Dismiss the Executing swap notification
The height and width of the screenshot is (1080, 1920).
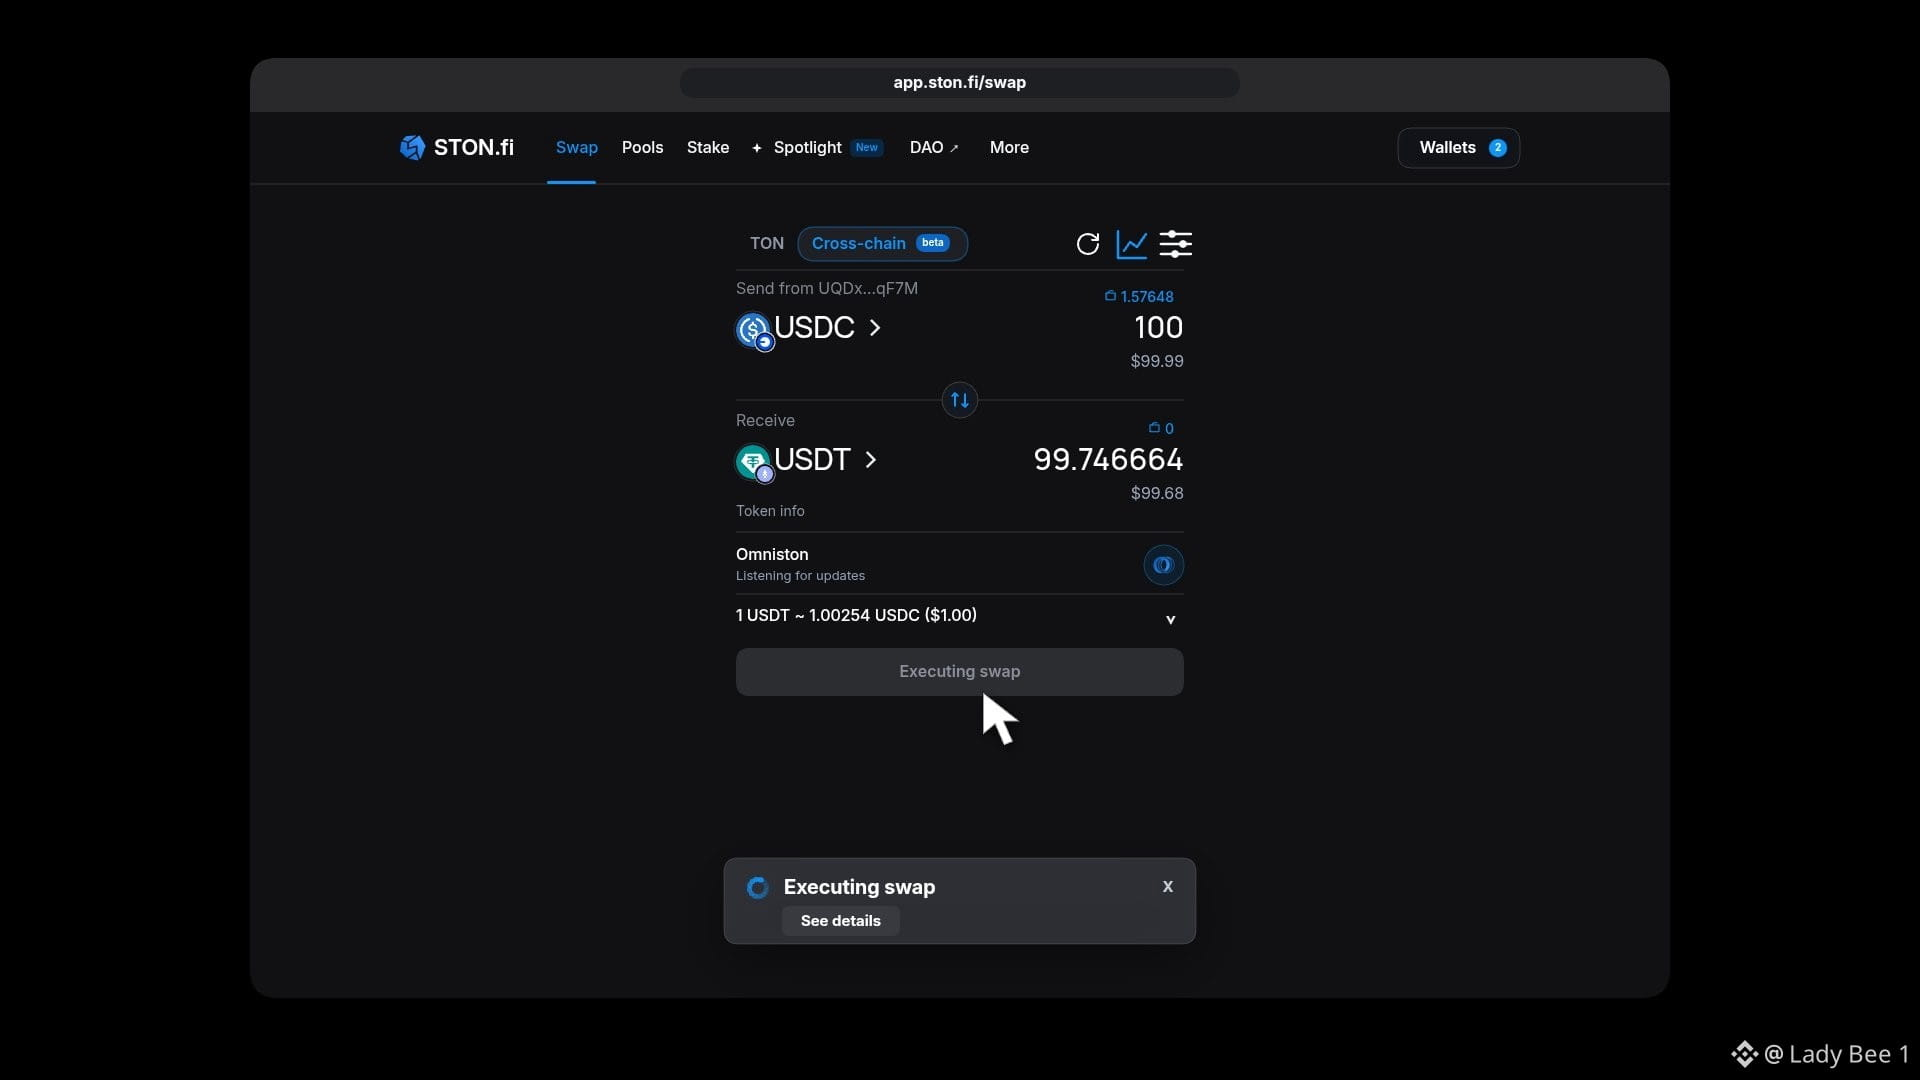coord(1168,887)
